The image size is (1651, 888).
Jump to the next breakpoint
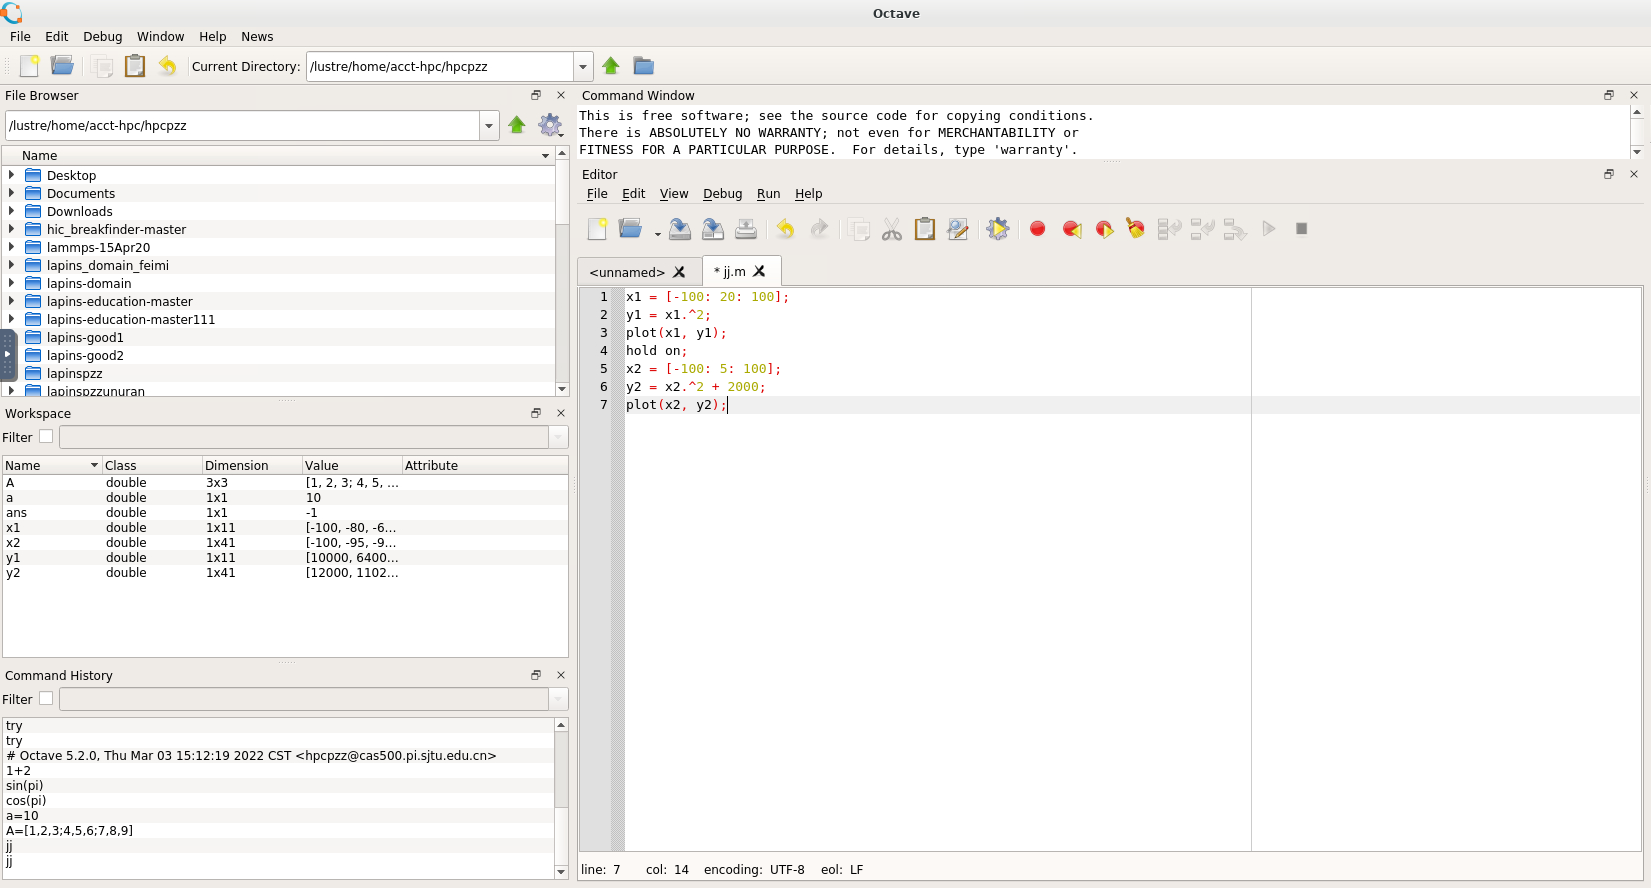click(x=1104, y=229)
